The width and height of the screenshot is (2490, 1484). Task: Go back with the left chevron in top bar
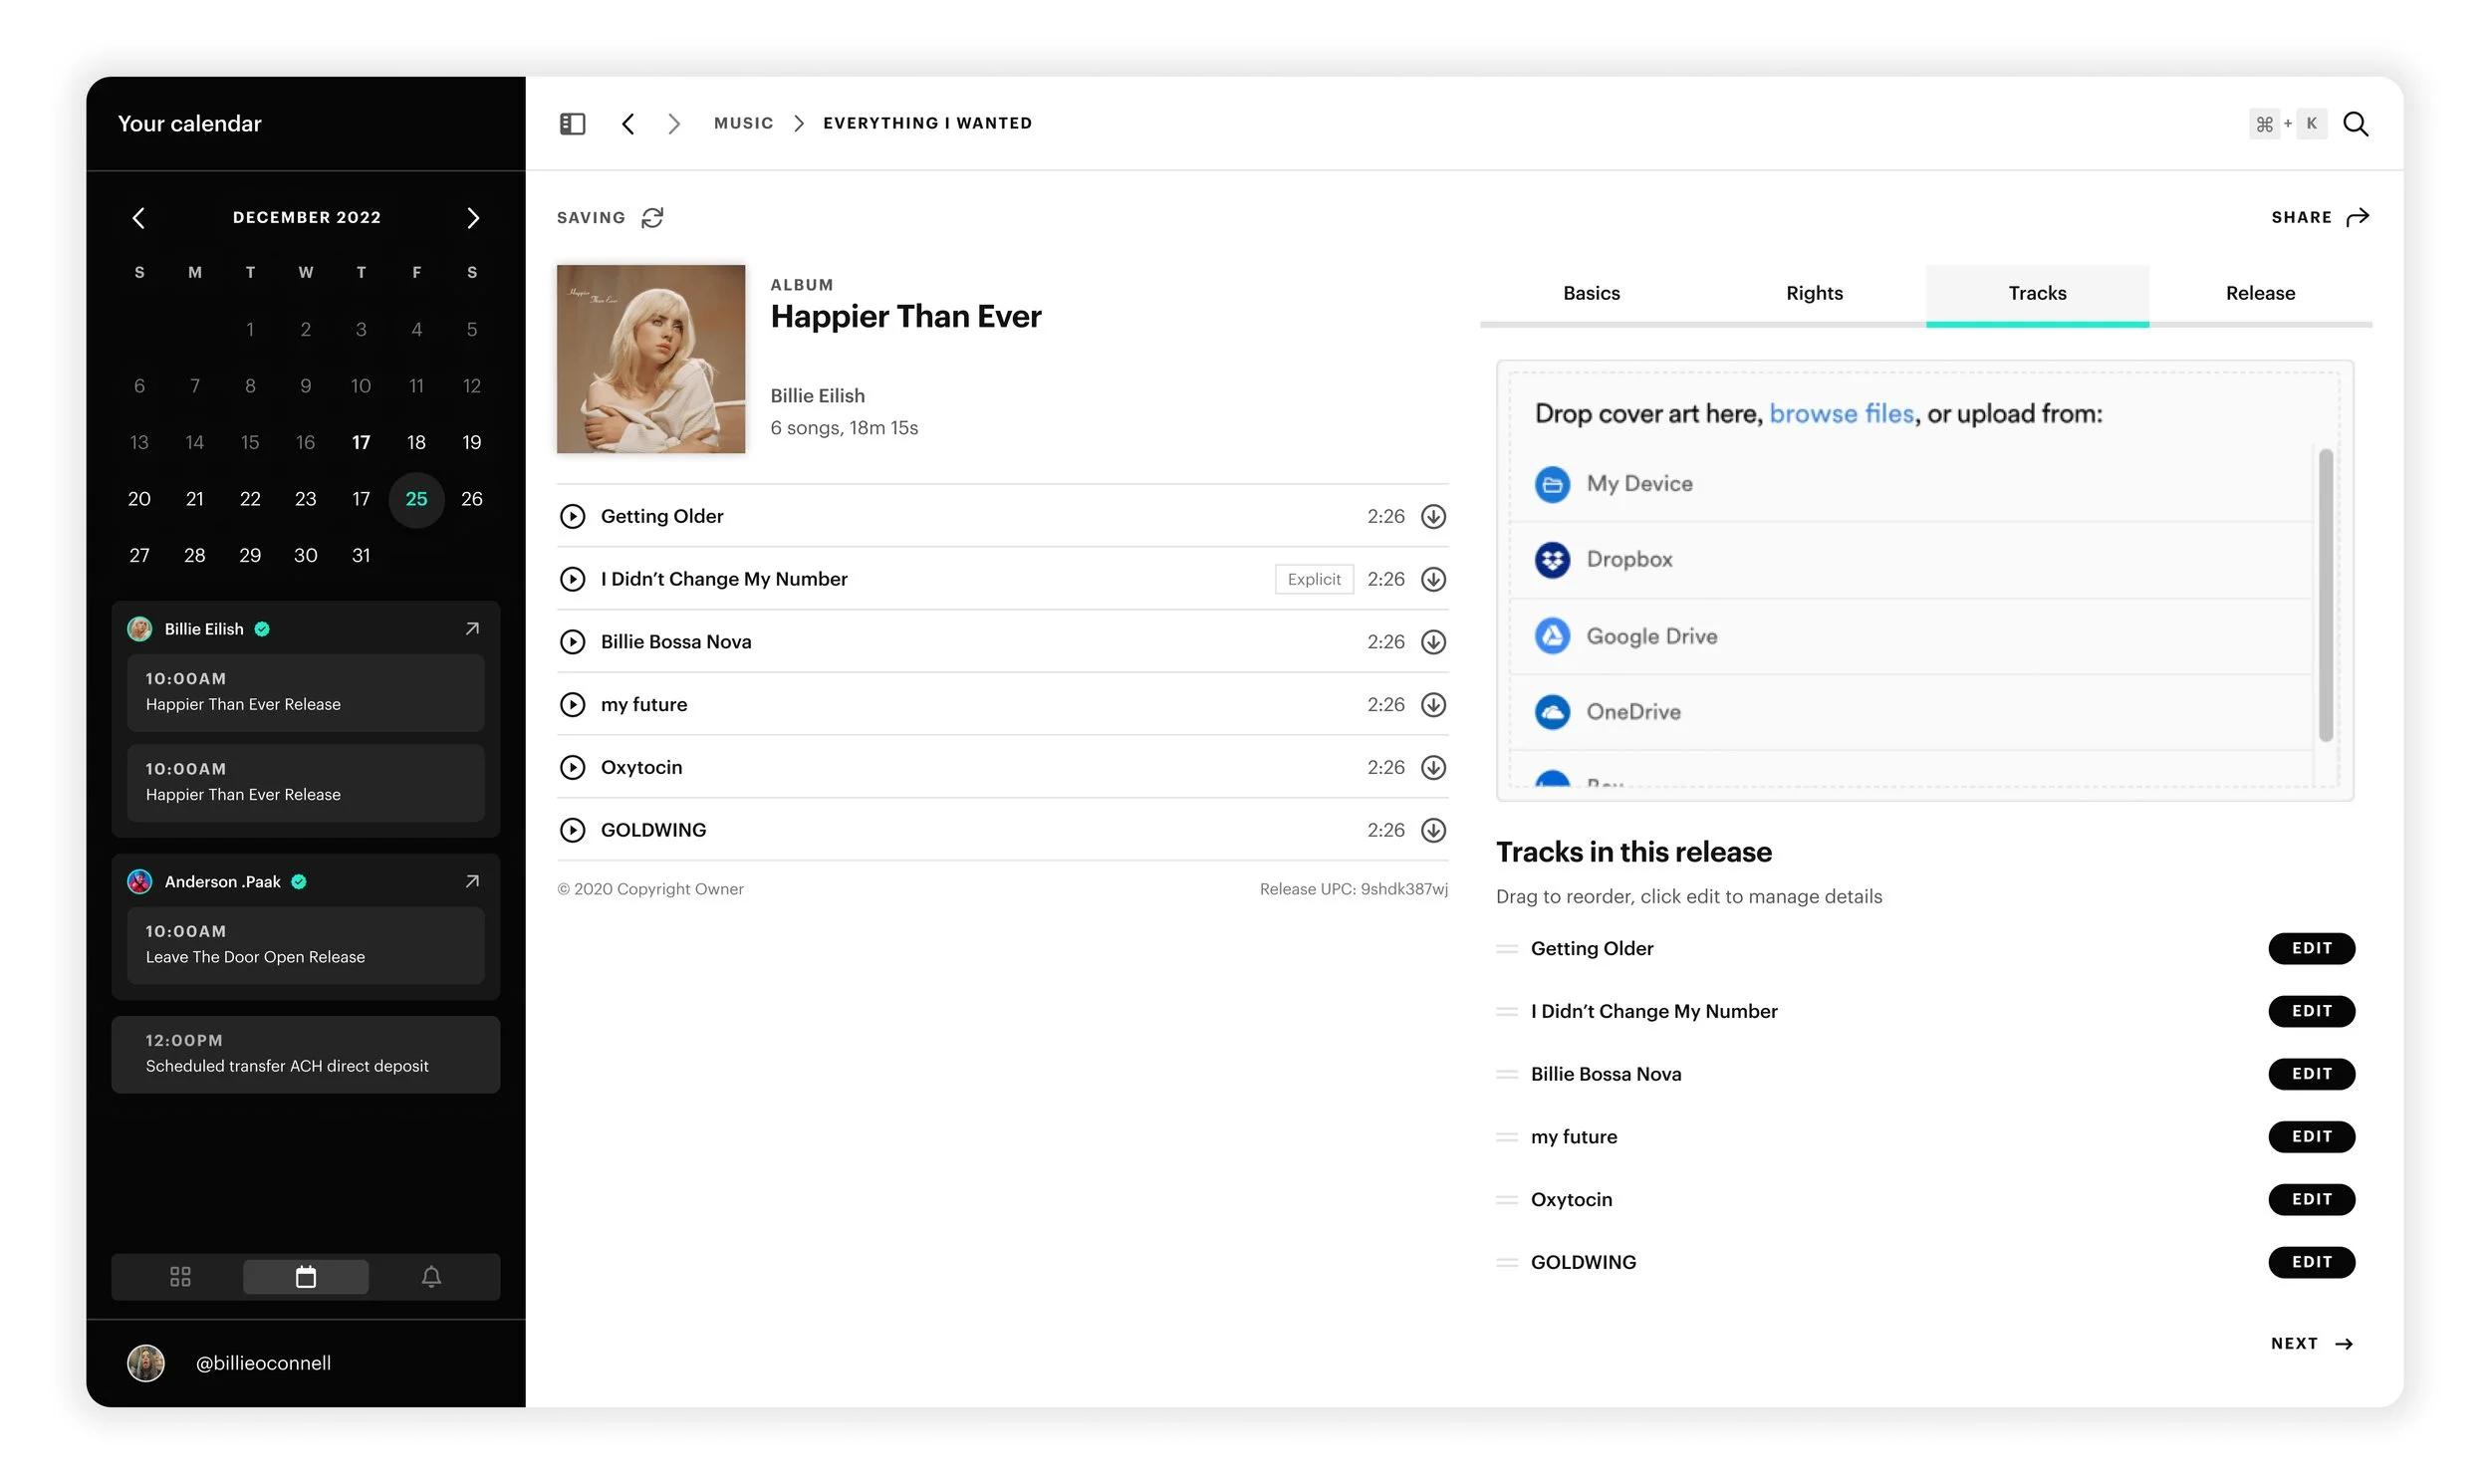(x=628, y=123)
